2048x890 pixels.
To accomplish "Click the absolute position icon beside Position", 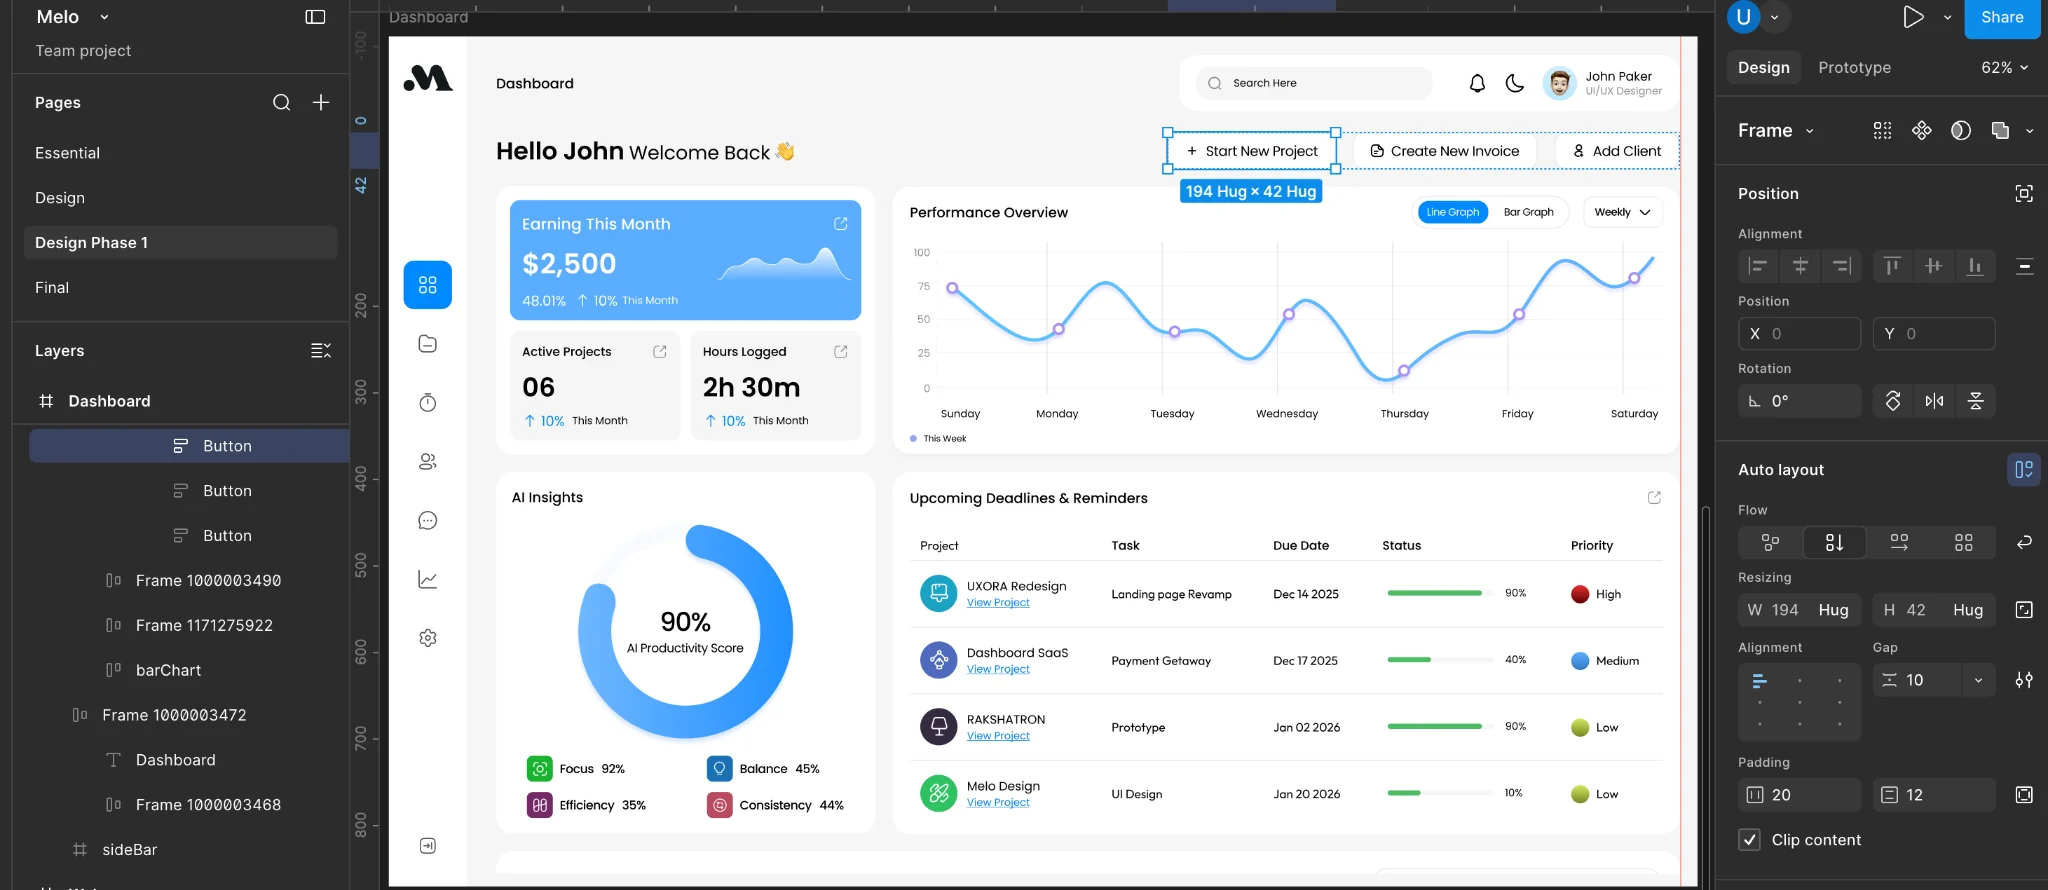I will pos(2024,193).
